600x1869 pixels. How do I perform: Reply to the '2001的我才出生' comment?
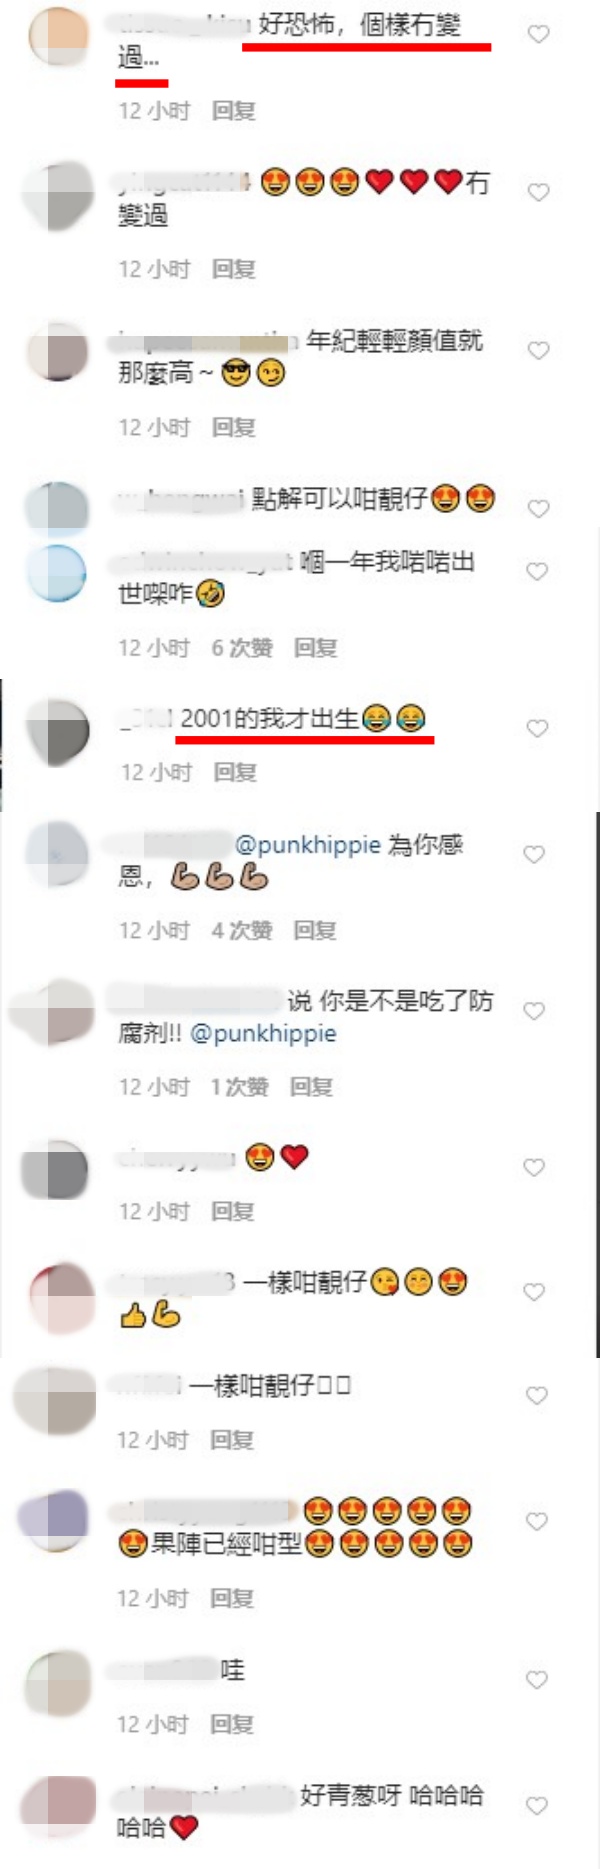(236, 772)
